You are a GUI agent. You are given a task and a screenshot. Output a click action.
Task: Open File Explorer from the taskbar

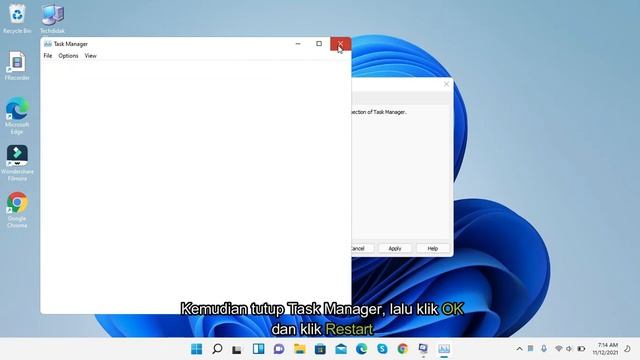pos(300,349)
